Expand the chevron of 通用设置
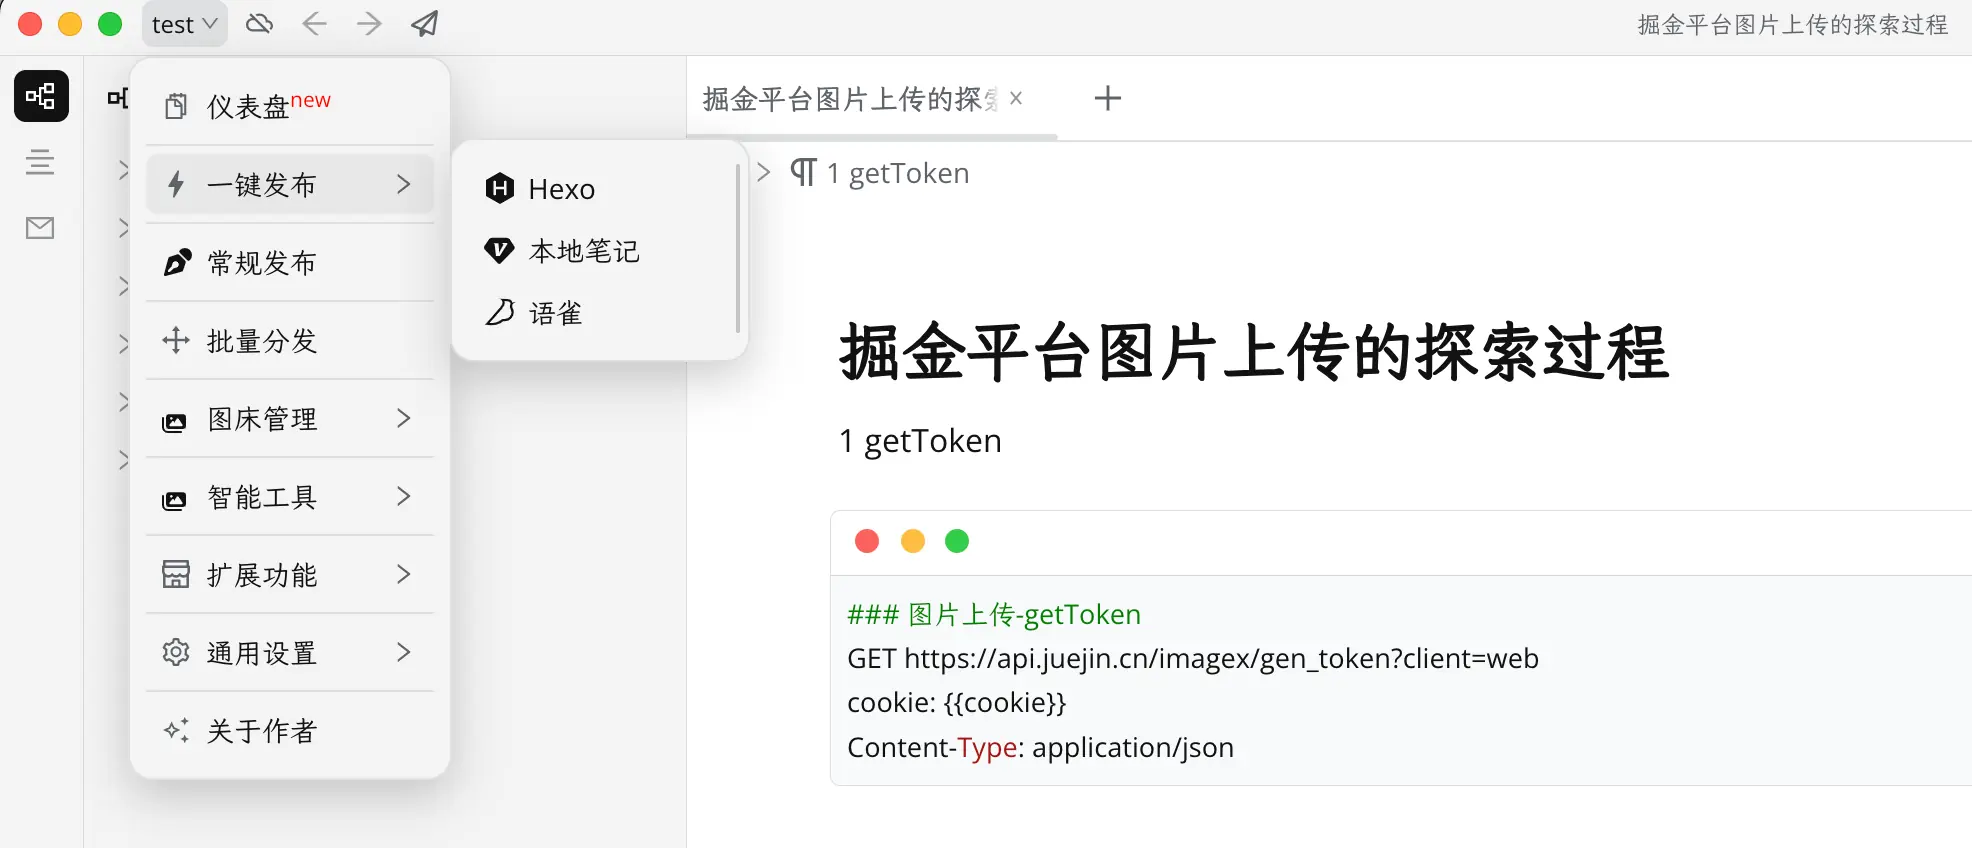The height and width of the screenshot is (848, 1972). coord(403,652)
